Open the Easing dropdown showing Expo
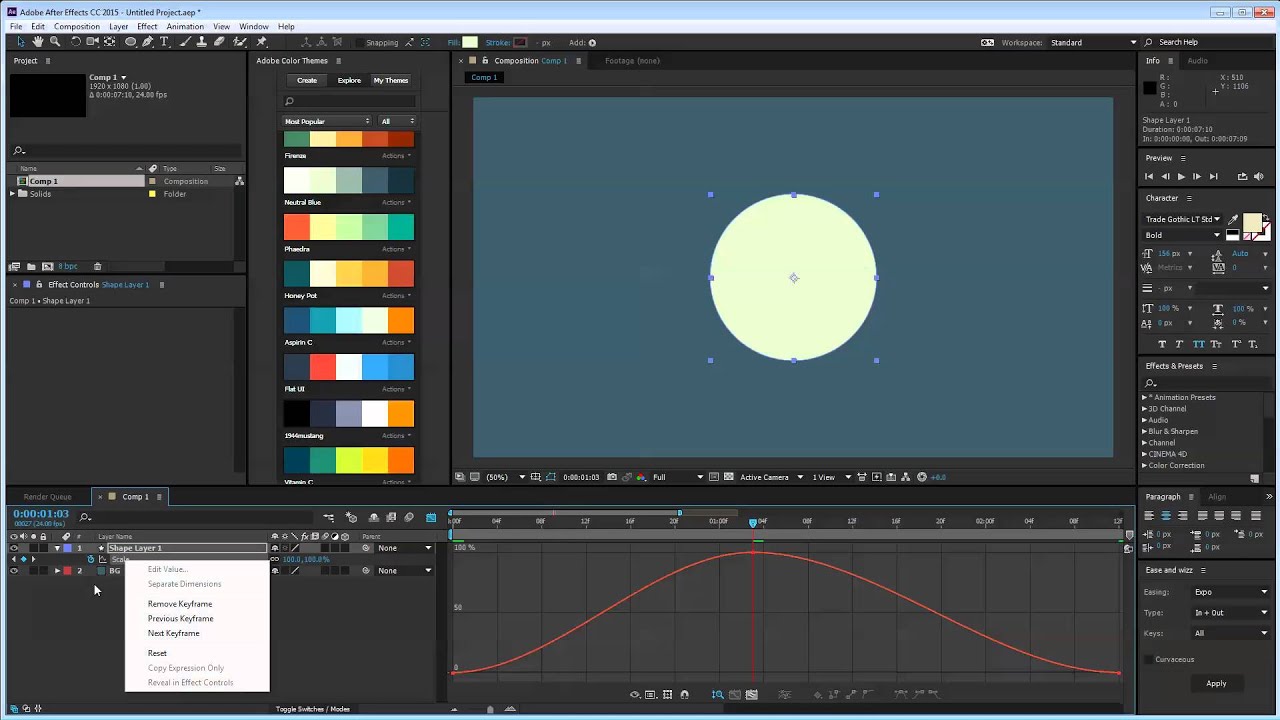 (x=1231, y=592)
